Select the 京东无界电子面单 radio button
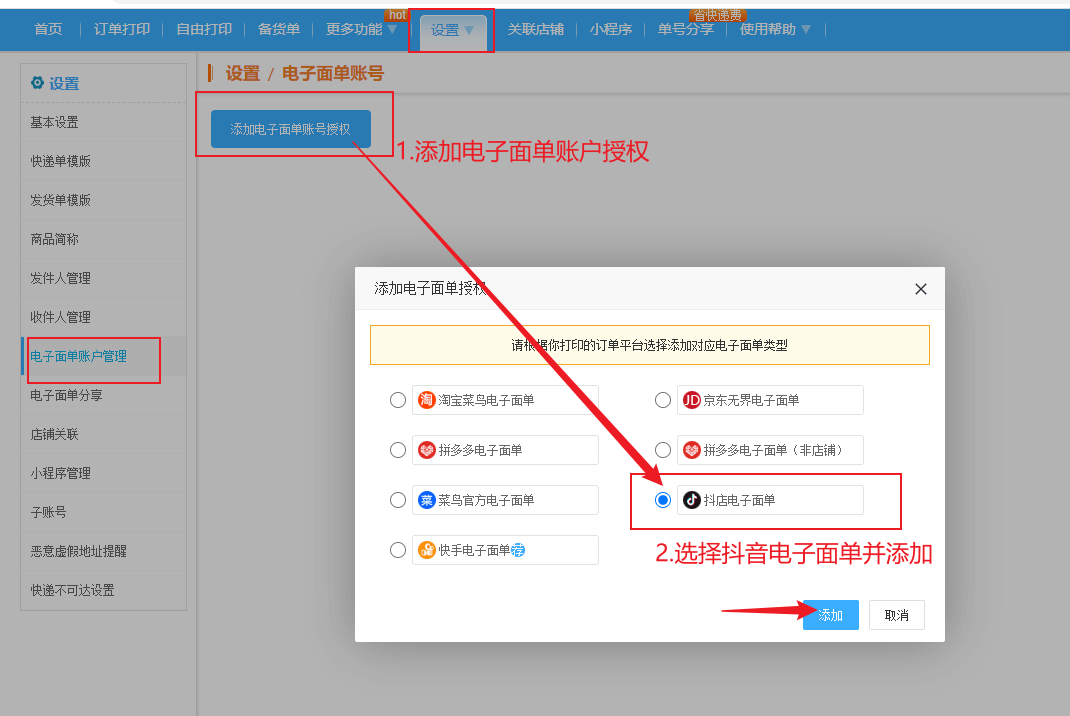The height and width of the screenshot is (716, 1070). coord(663,400)
